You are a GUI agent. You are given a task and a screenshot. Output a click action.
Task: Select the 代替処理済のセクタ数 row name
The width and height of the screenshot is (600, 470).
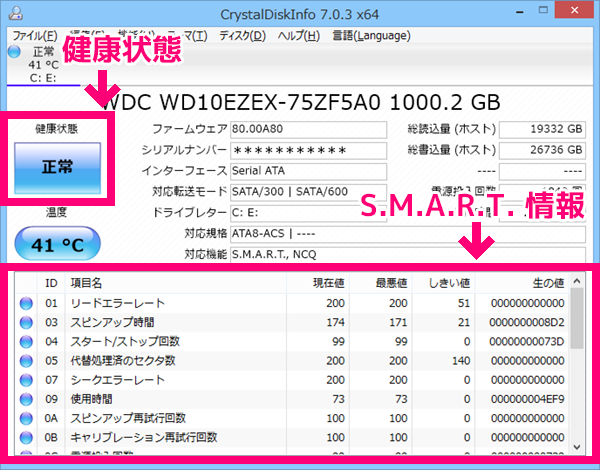tap(123, 361)
